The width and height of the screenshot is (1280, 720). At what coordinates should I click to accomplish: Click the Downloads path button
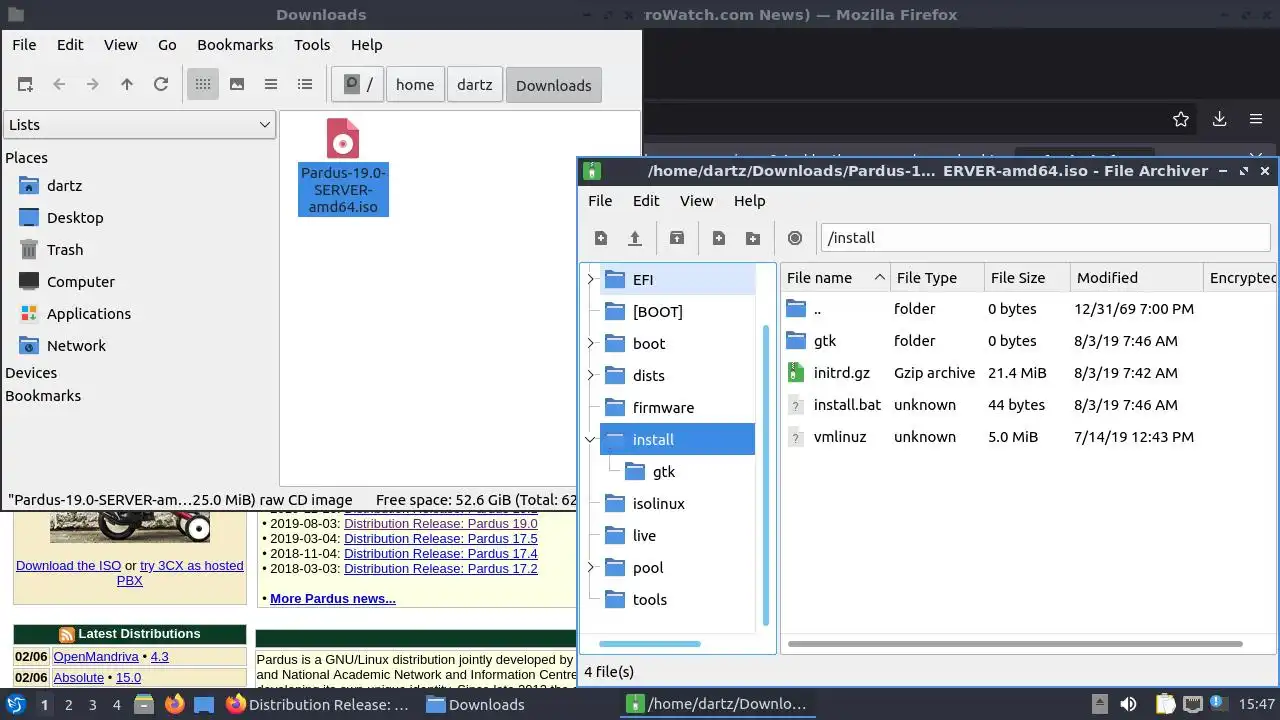(554, 85)
